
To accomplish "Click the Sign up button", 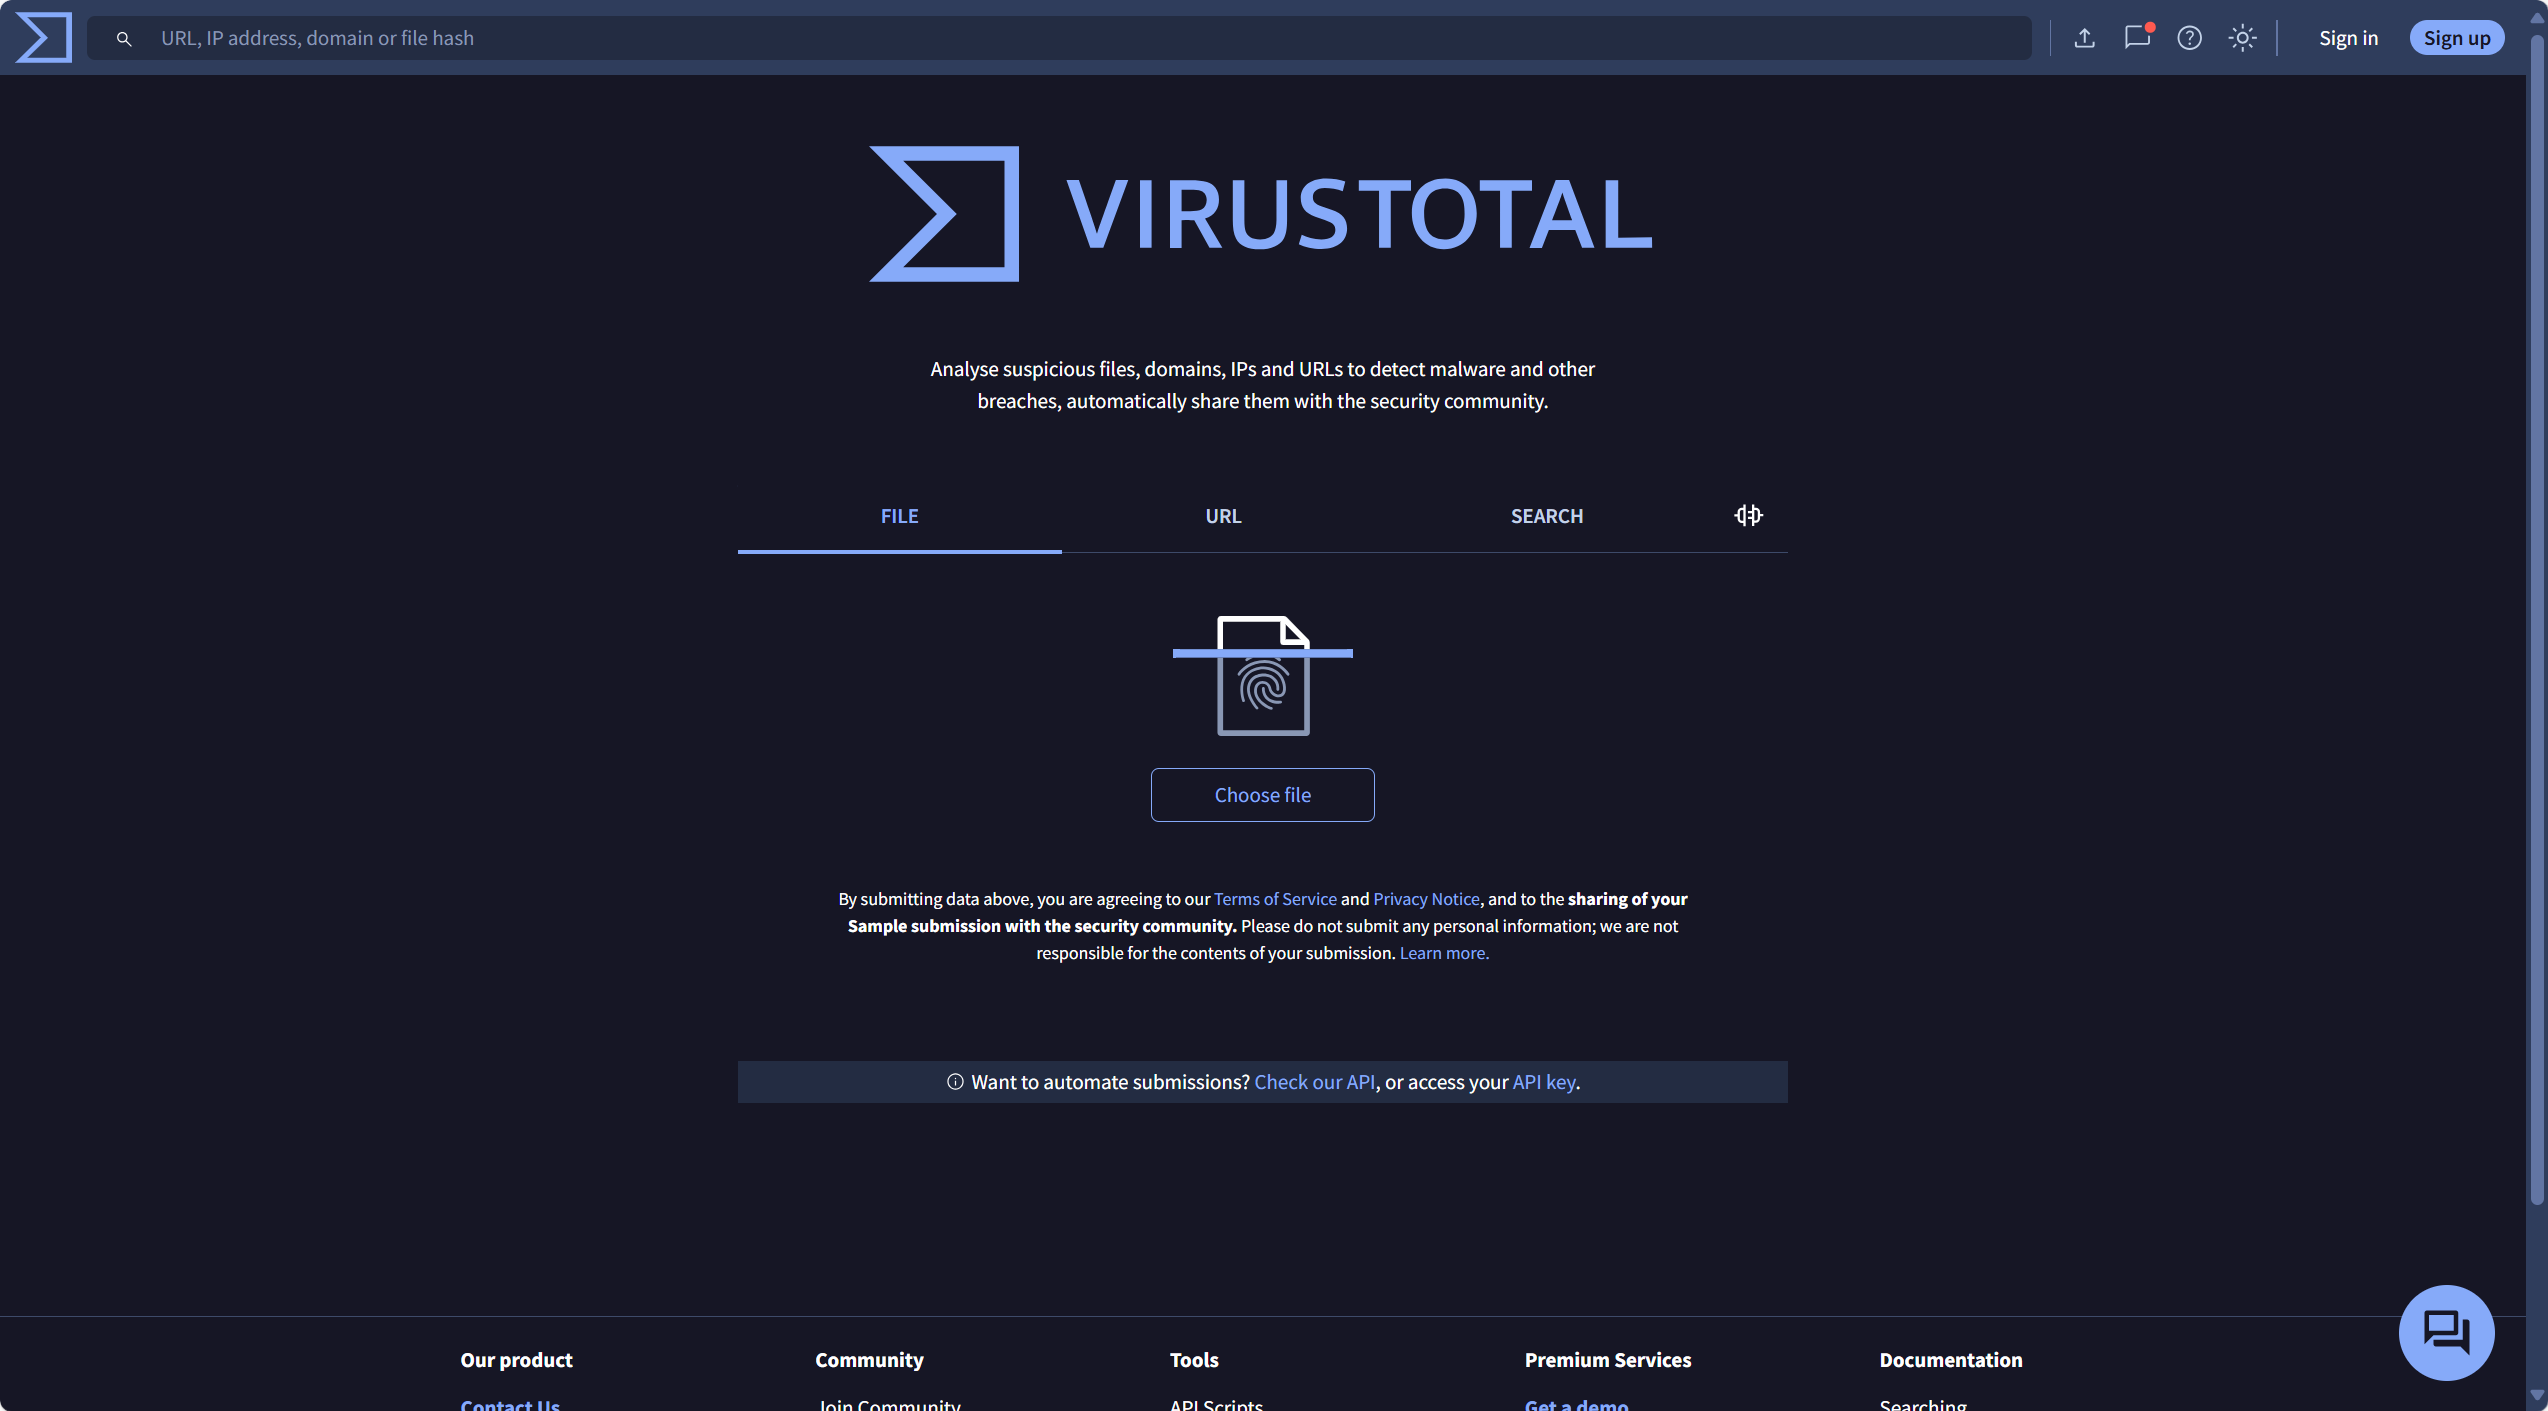I will pyautogui.click(x=2456, y=38).
